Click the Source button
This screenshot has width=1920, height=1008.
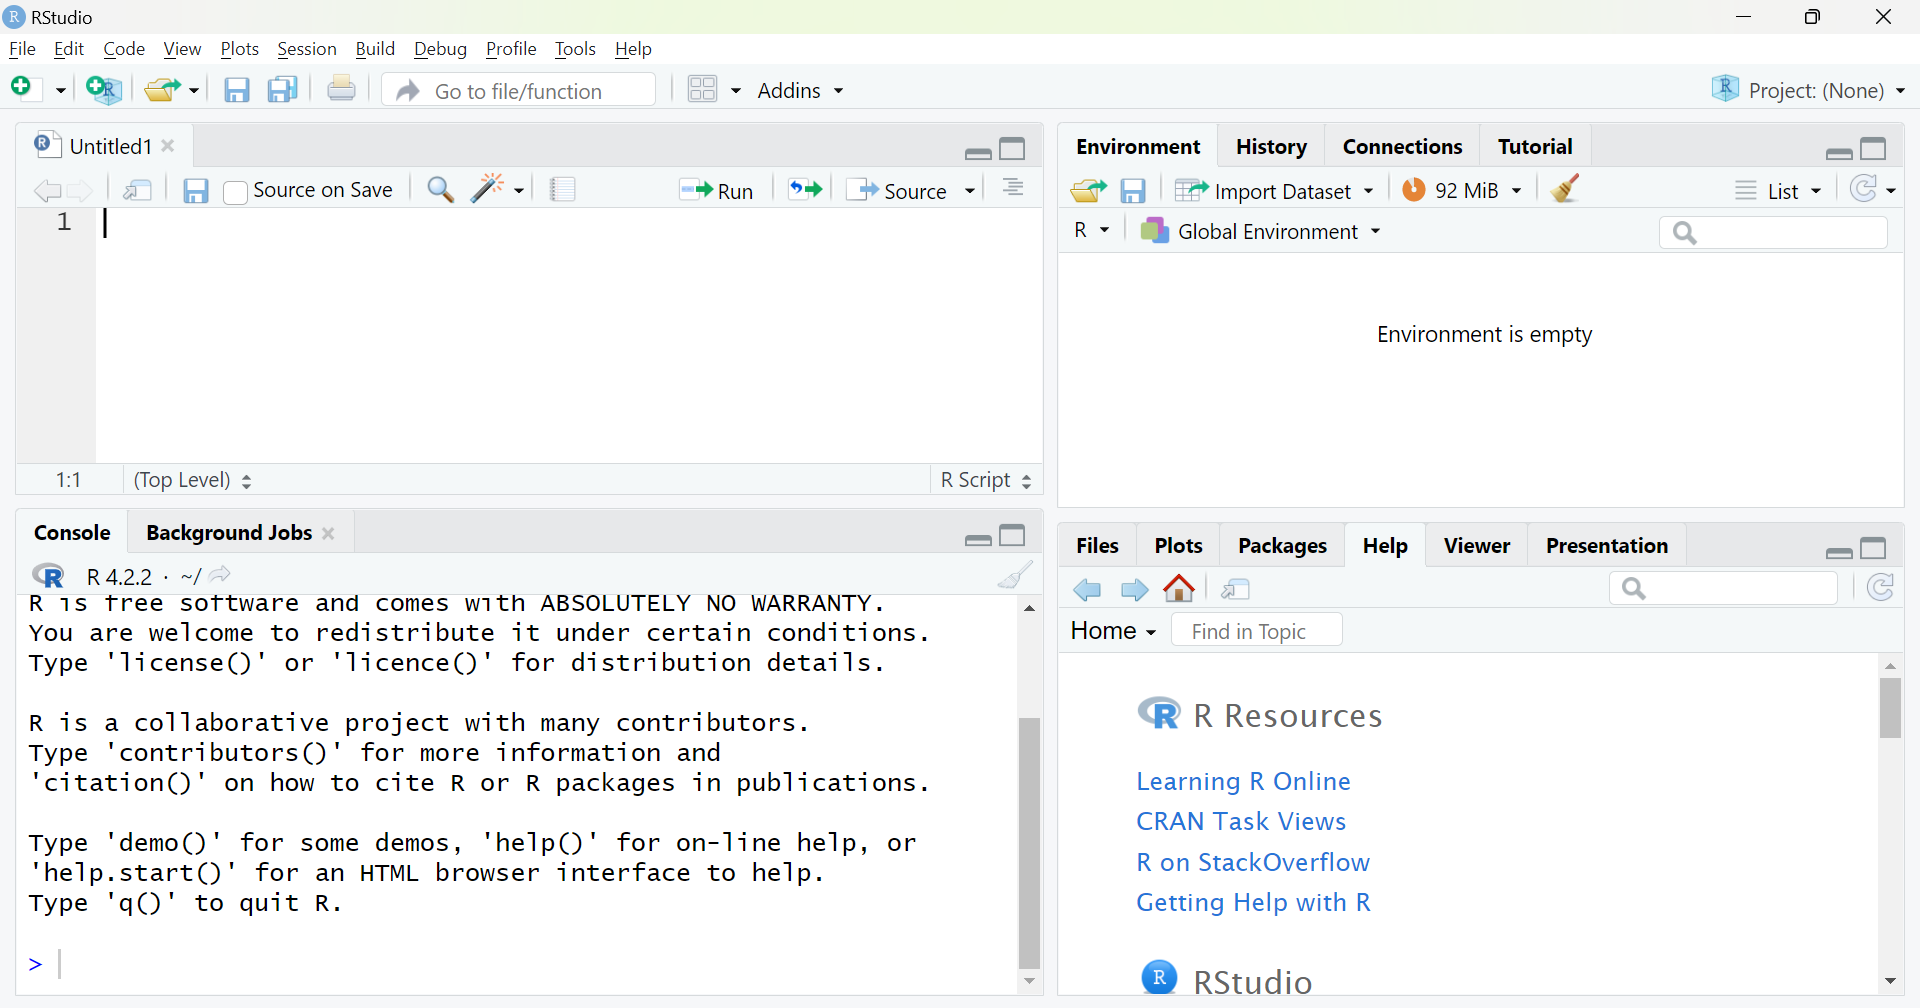click(x=897, y=190)
